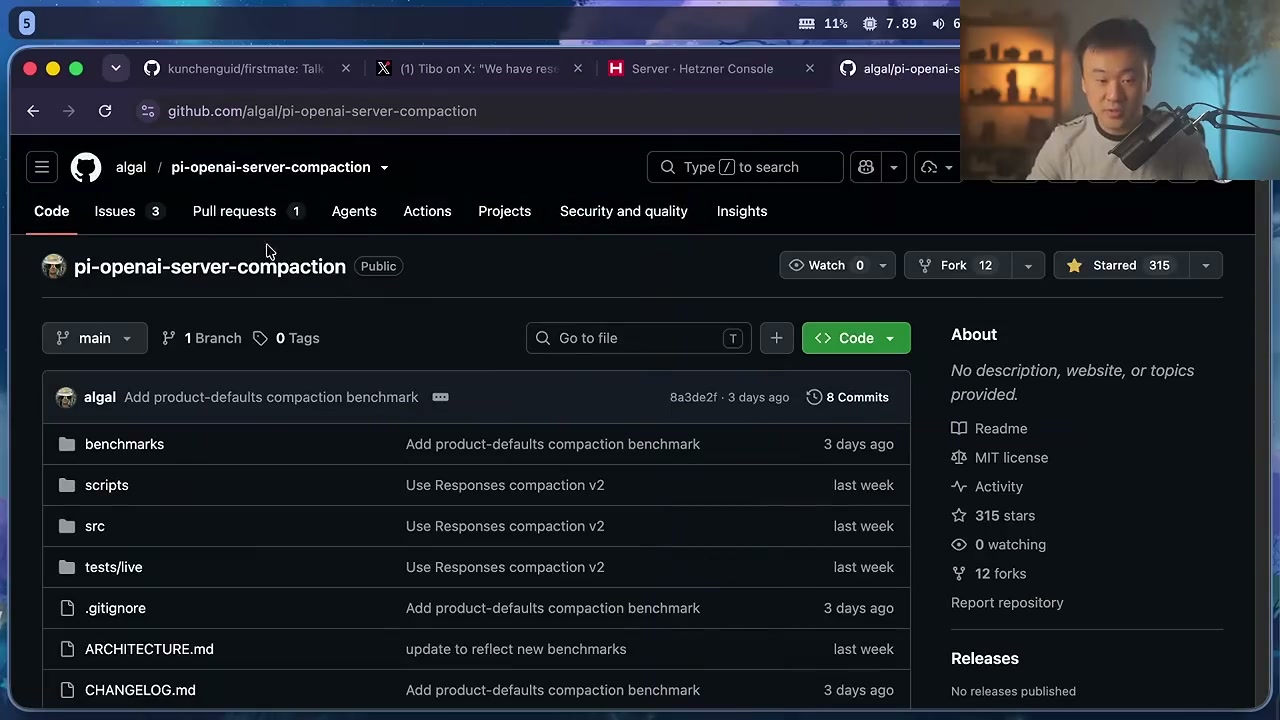
Task: Open the 8 Commits history link
Action: [x=847, y=397]
